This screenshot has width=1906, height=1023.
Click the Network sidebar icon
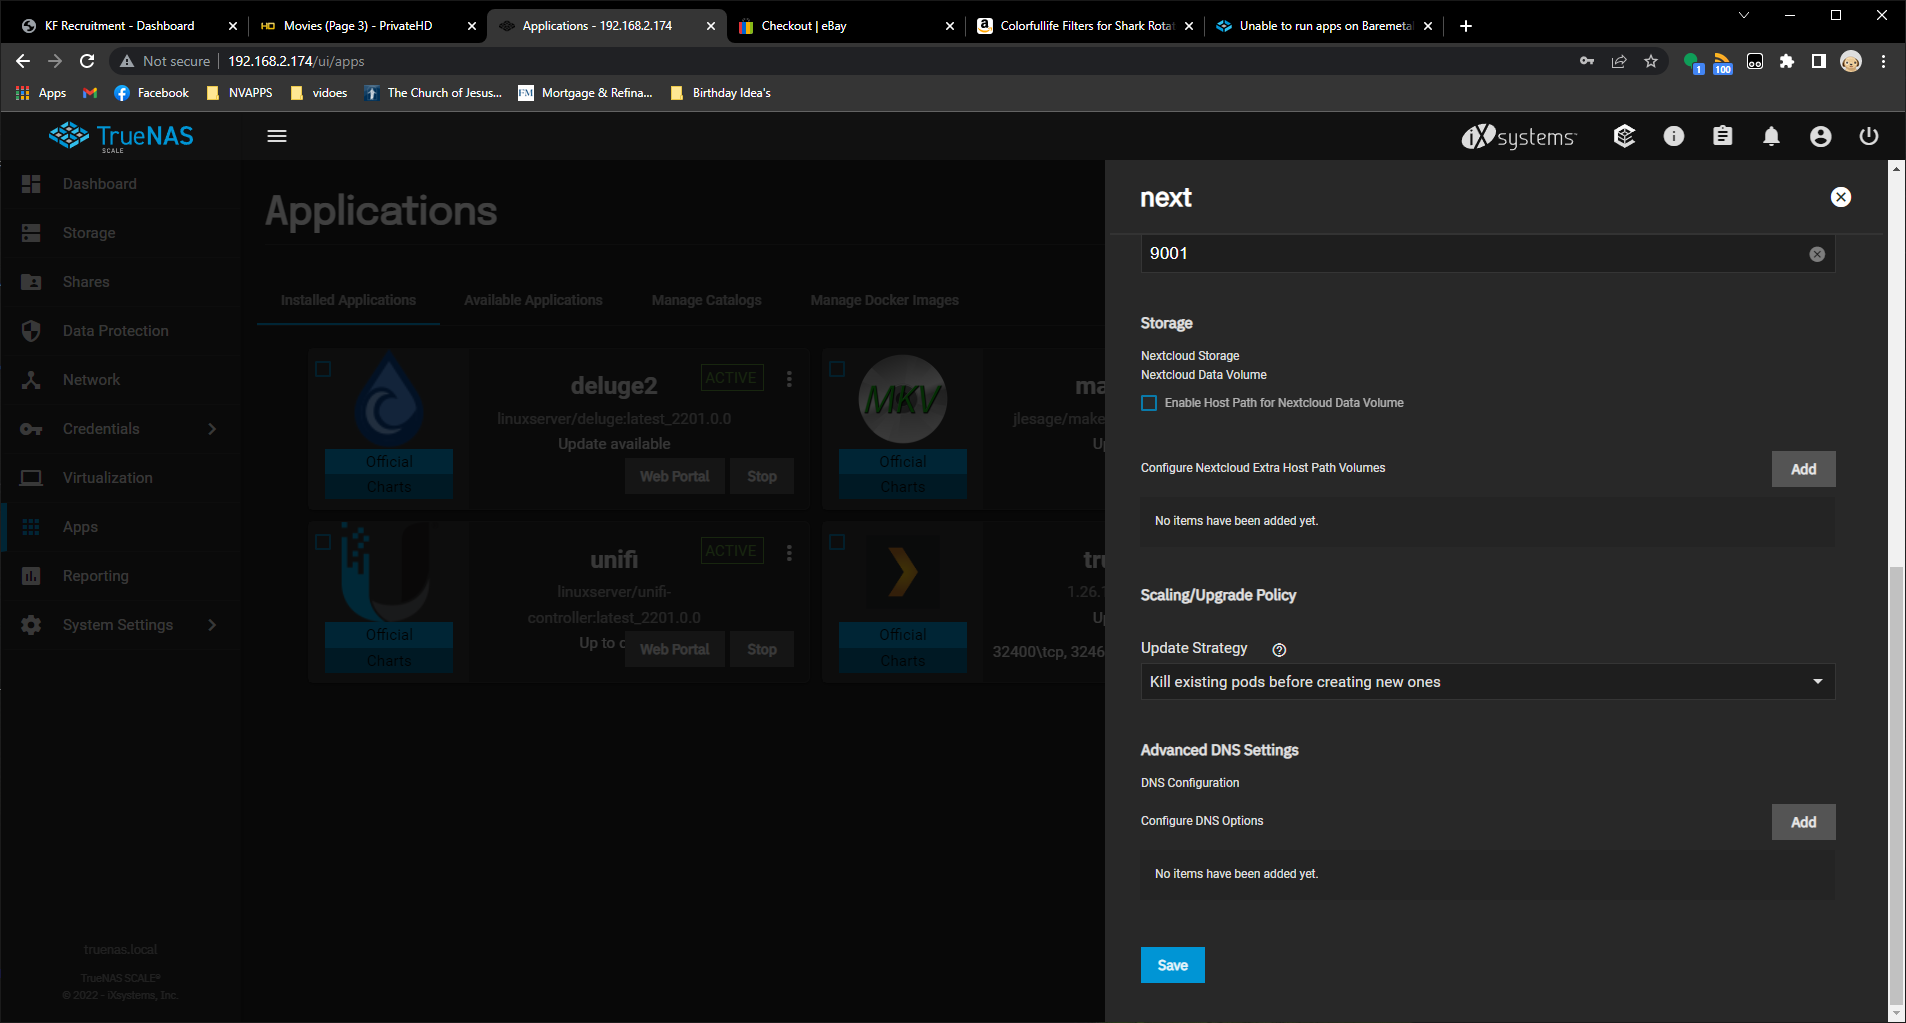[x=31, y=380]
